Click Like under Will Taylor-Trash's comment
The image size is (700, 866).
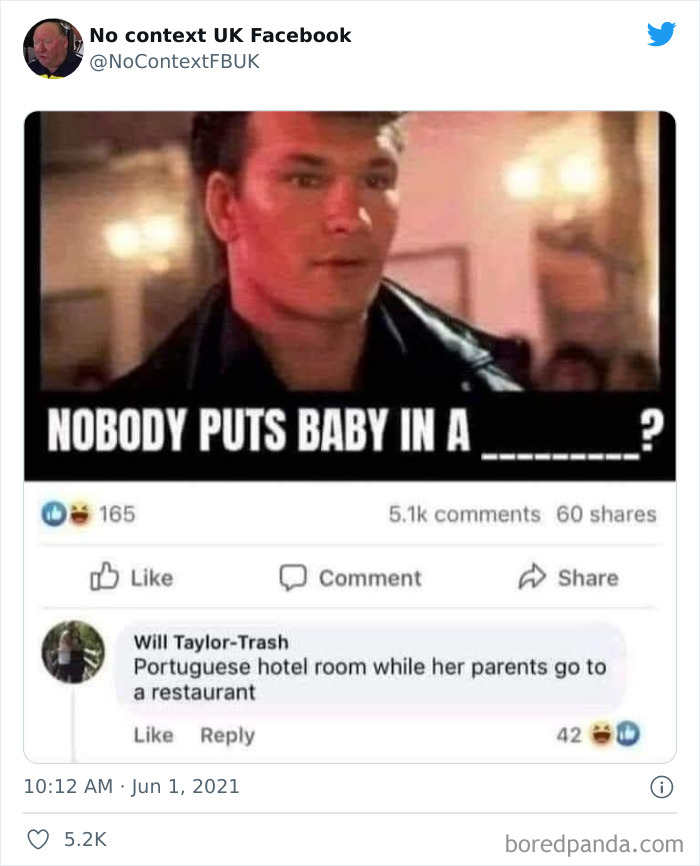[152, 735]
